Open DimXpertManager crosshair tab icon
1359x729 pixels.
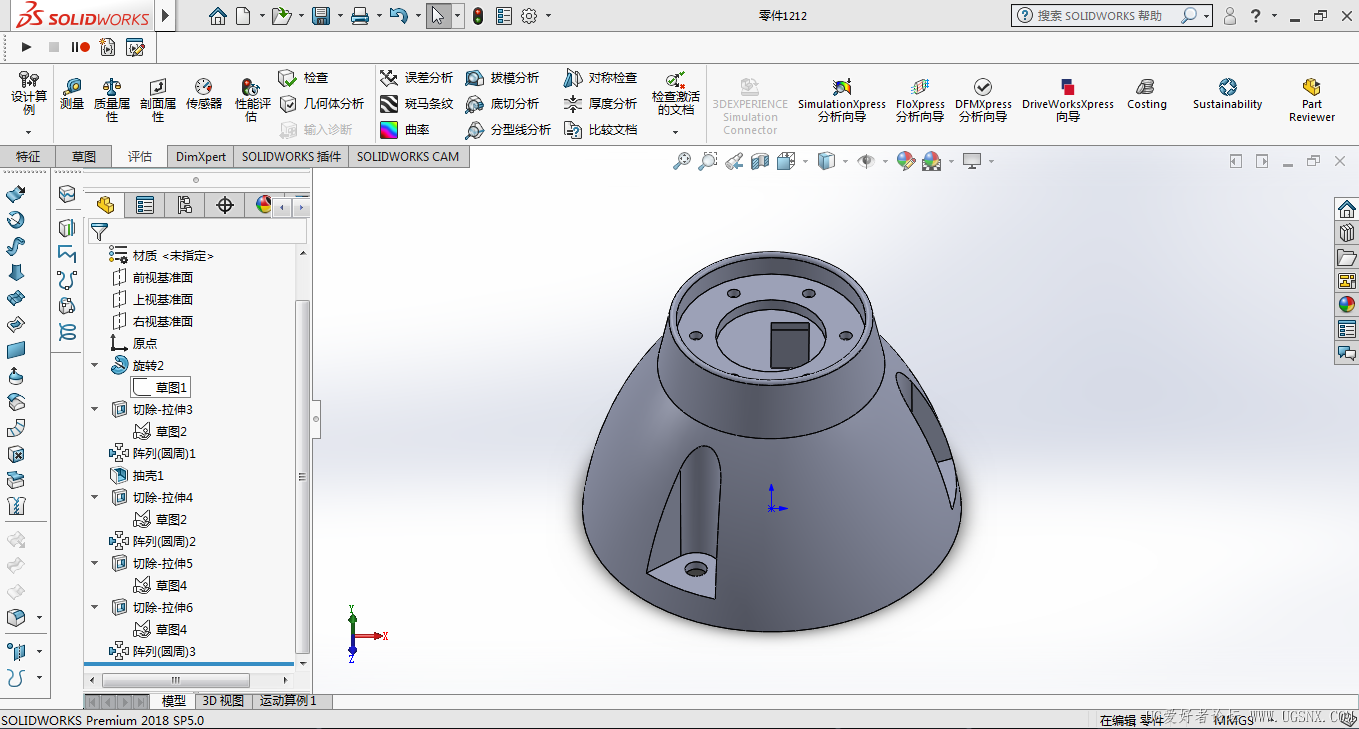click(225, 205)
